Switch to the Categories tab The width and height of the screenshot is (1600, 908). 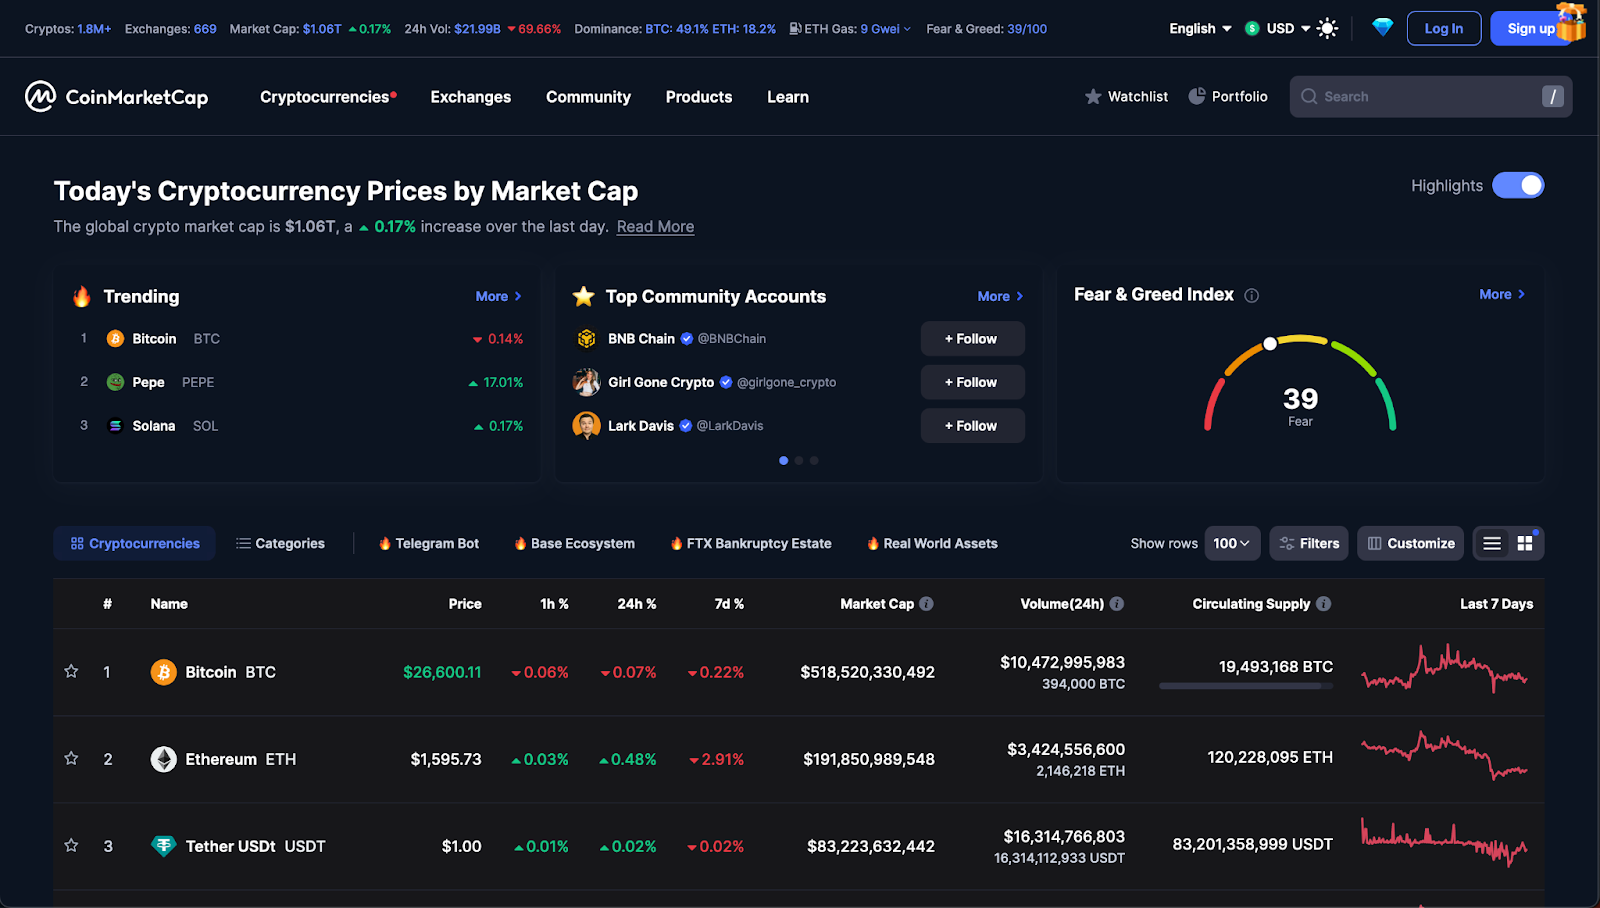coord(280,543)
